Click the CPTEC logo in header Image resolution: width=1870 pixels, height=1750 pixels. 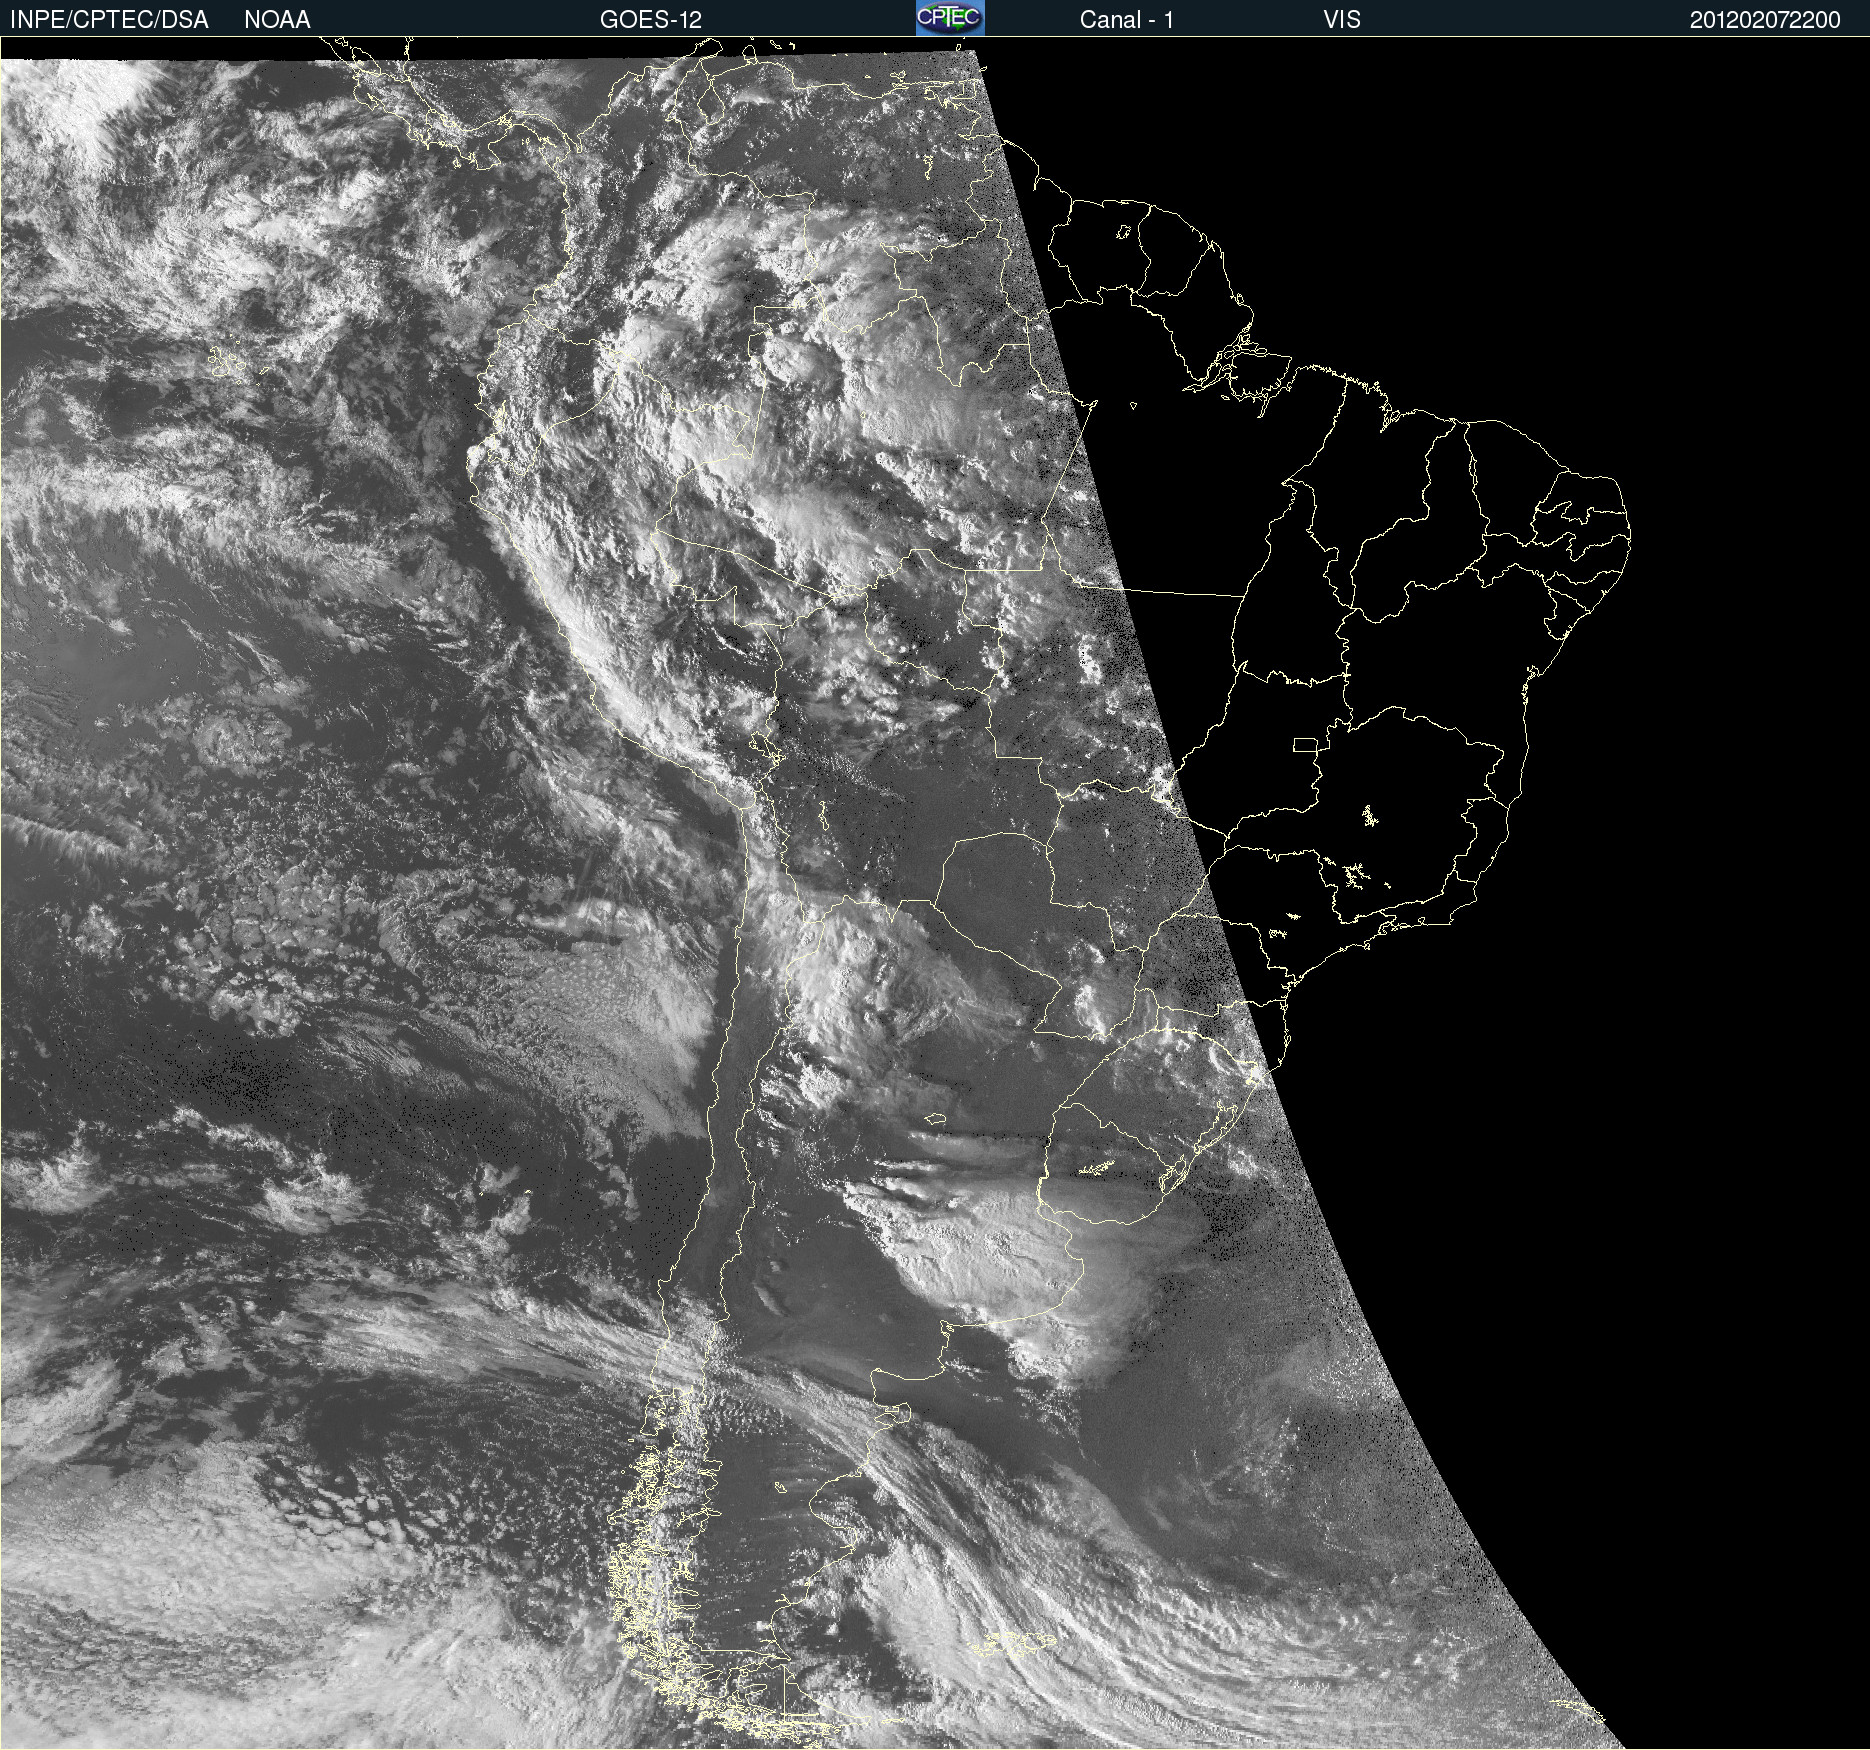click(950, 18)
